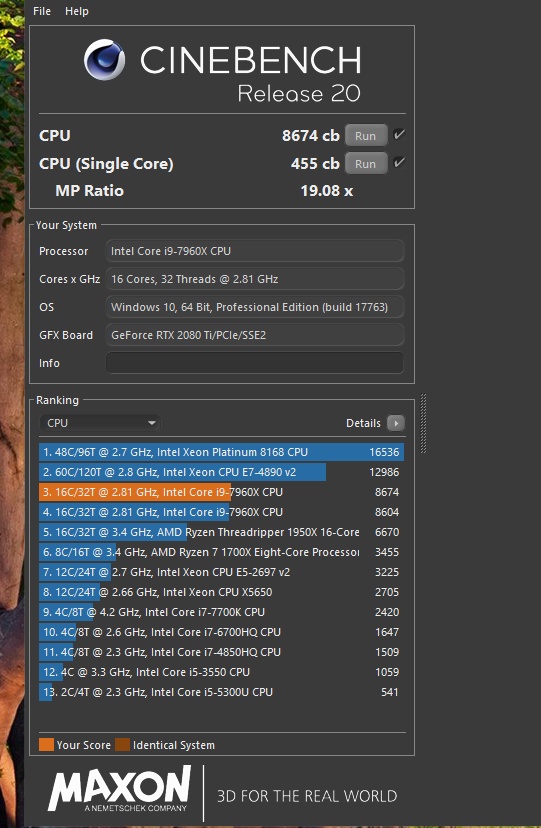Click the orange Your Score legend swatch
541x828 pixels.
(x=46, y=745)
